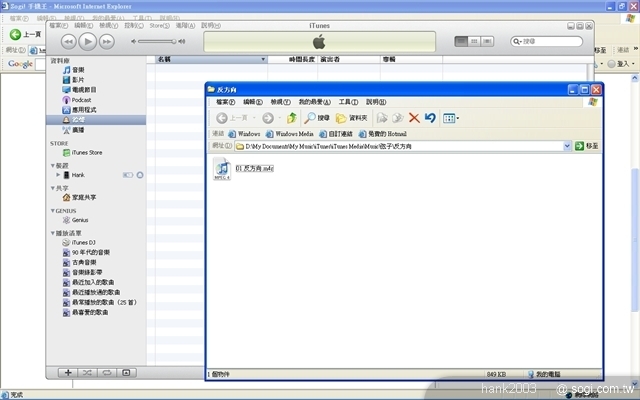Click the Explorer delete (red X) icon
Viewport: 640px width, 400px height.
(x=413, y=118)
